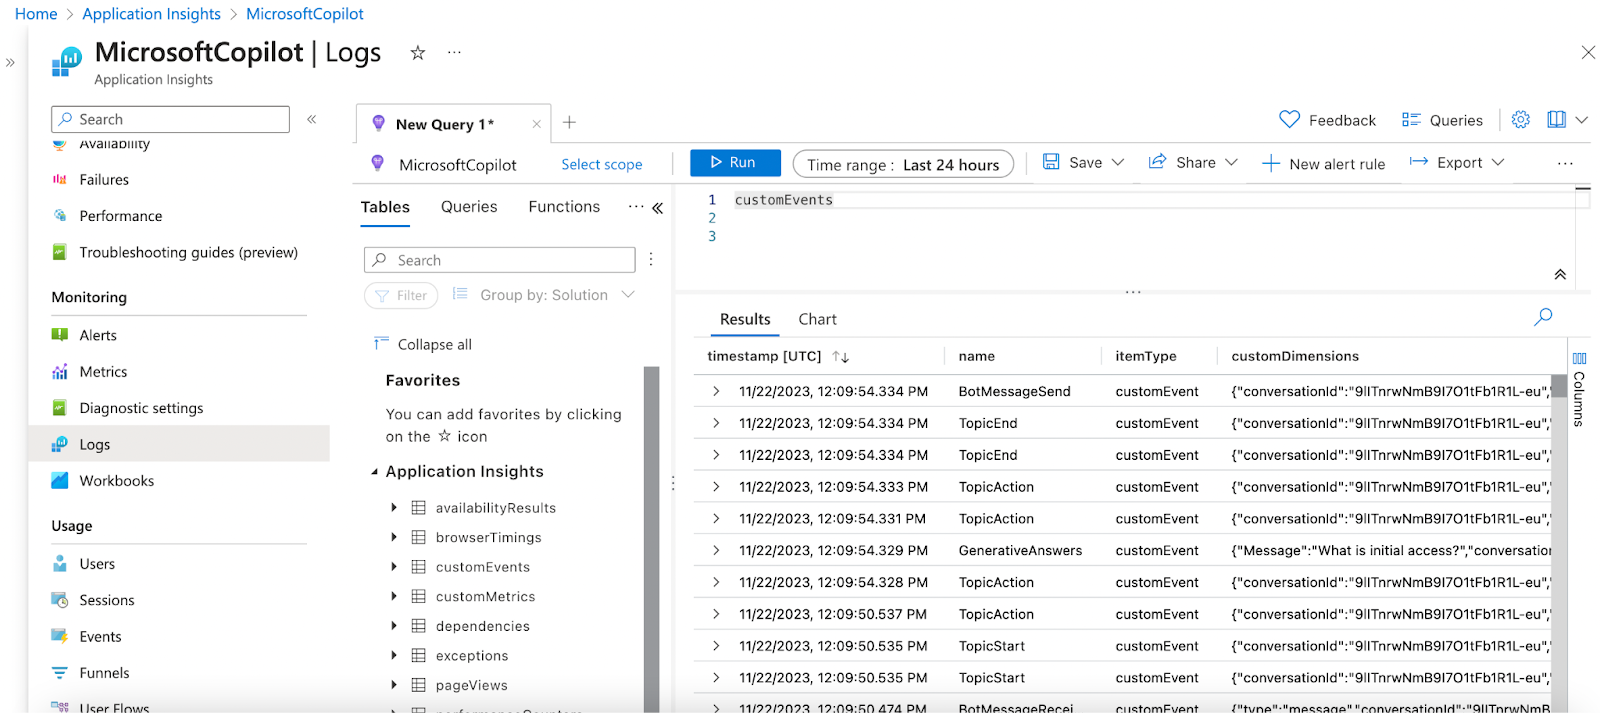Open Workbooks in left menu
1600x713 pixels.
pos(116,481)
